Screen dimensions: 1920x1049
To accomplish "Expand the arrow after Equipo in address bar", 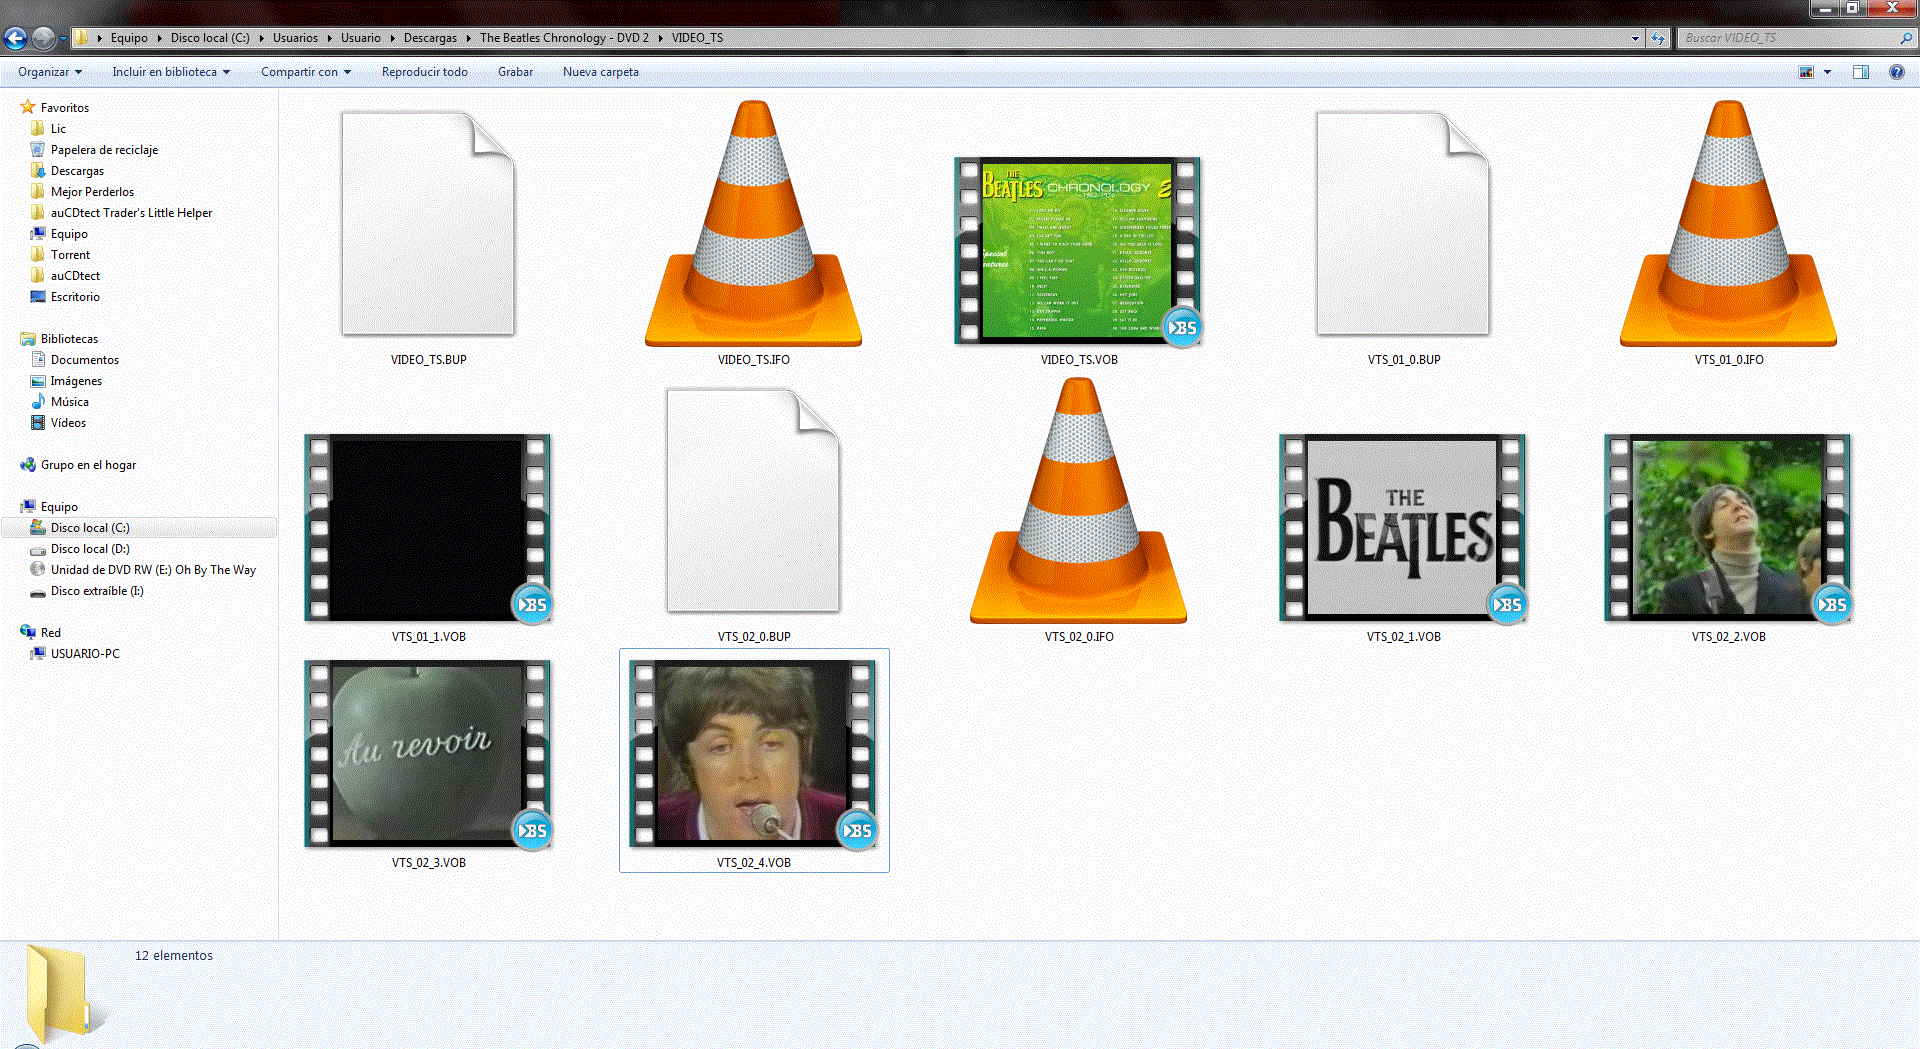I will click(x=159, y=38).
